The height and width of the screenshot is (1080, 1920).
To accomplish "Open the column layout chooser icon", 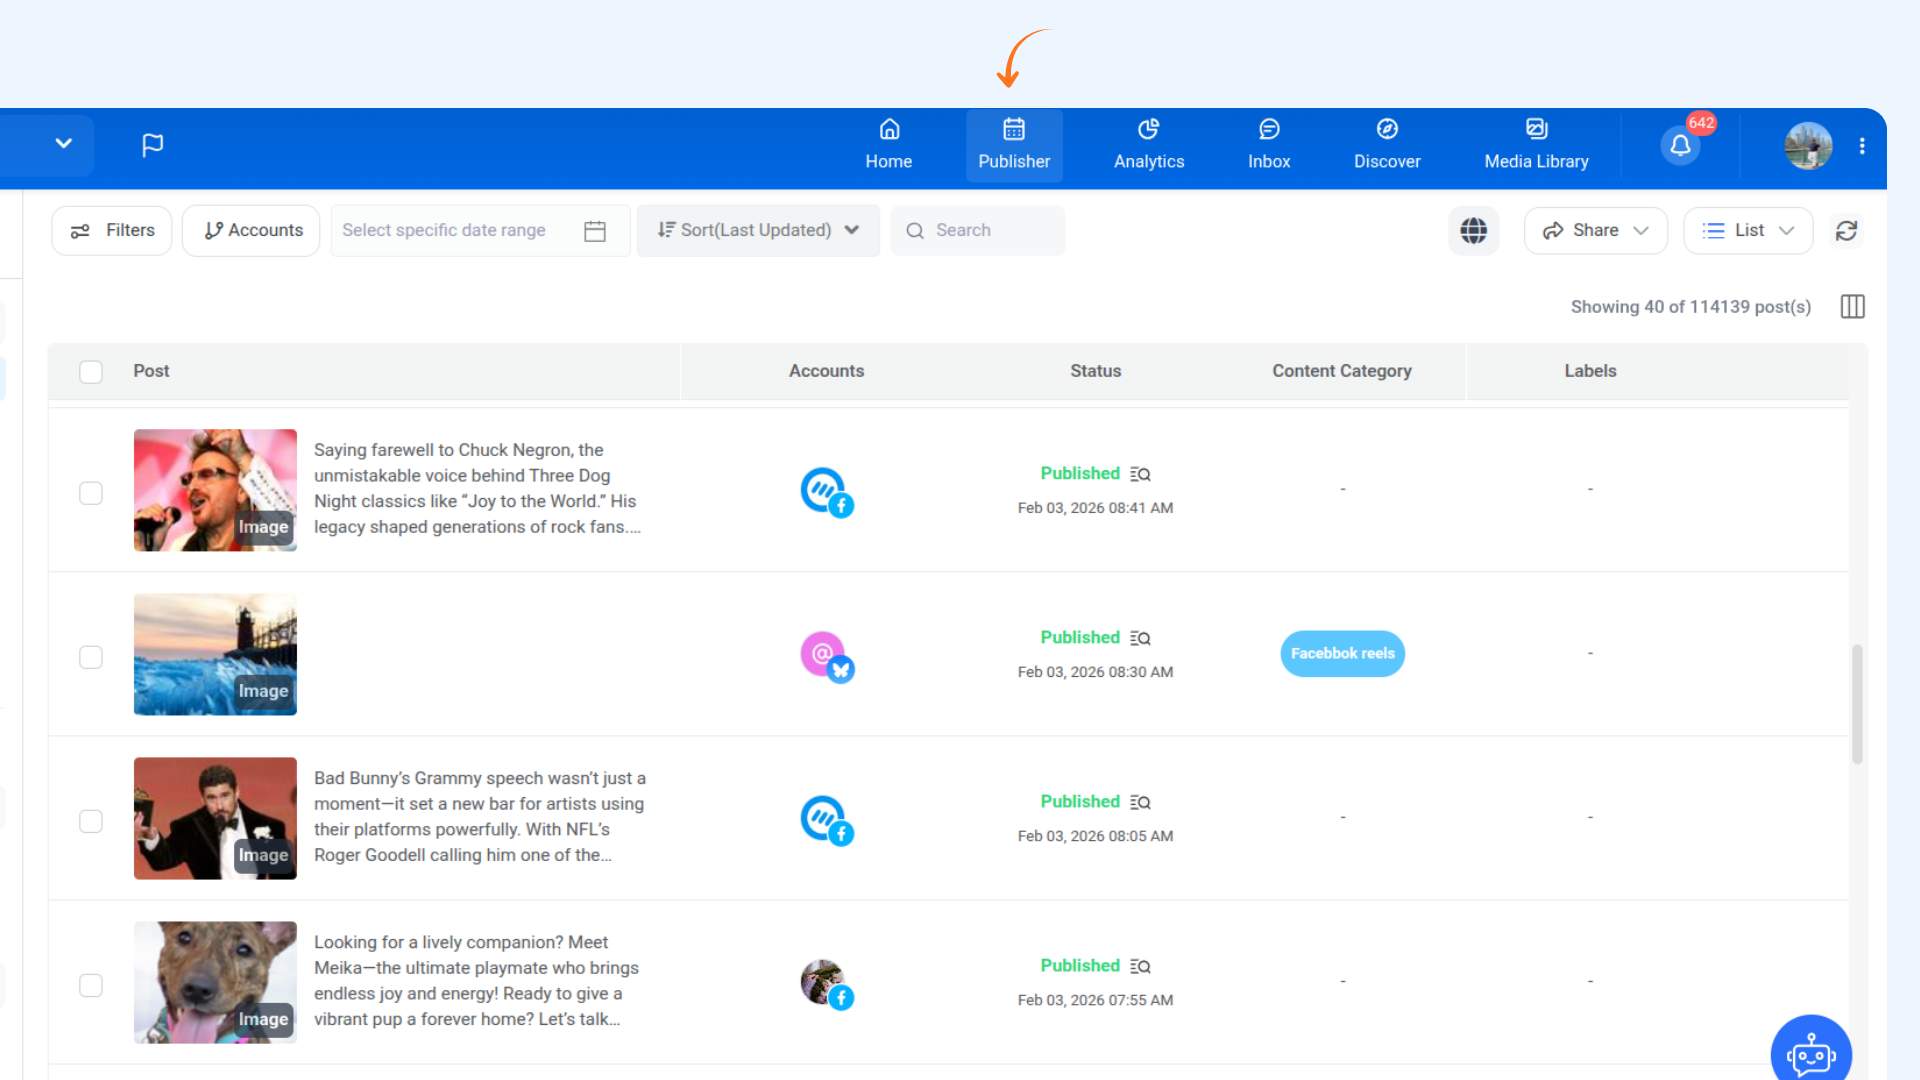I will 1852,307.
